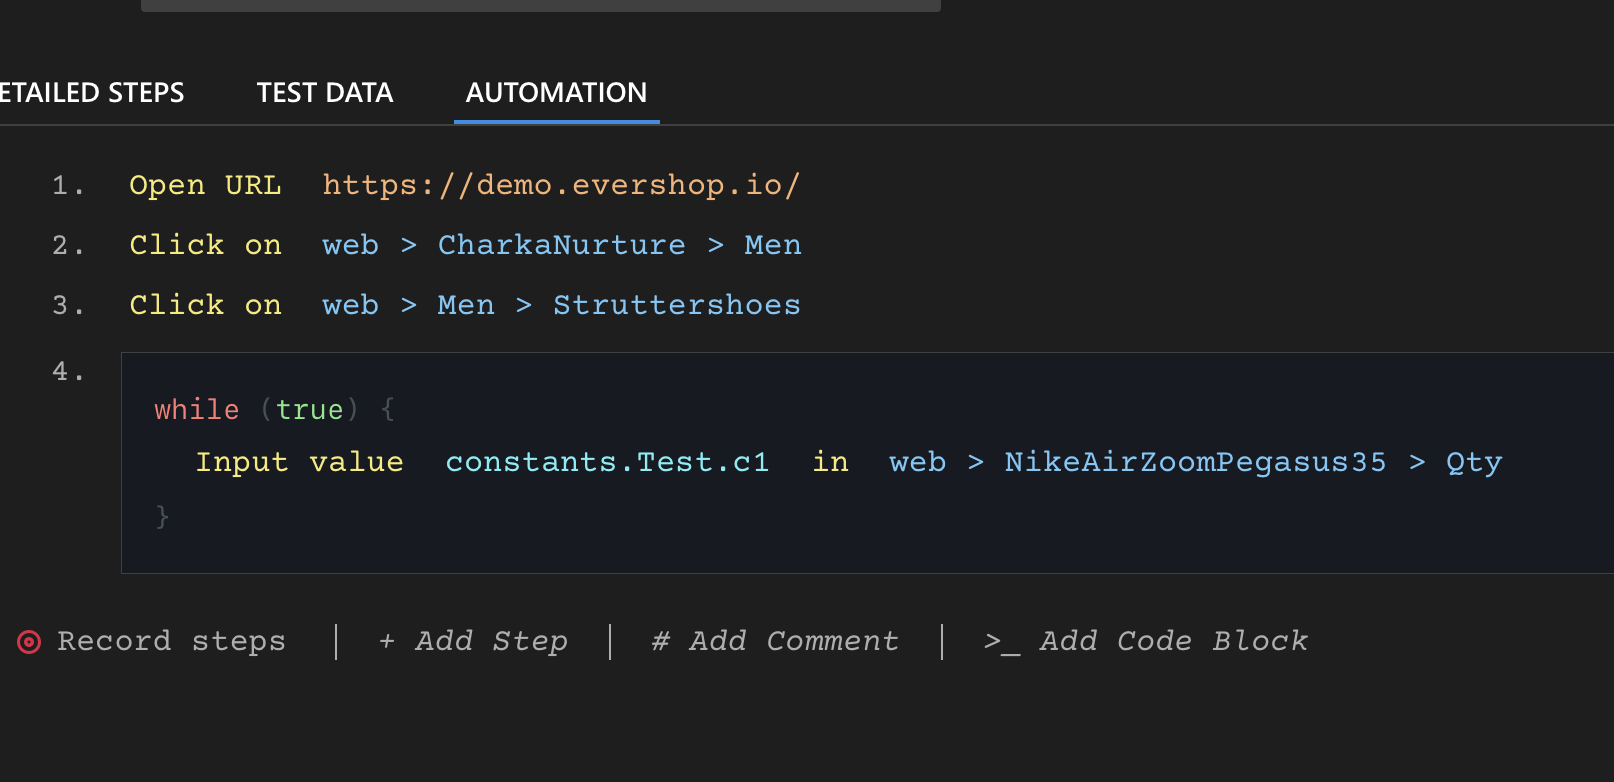Select the Qty element in step 4
The width and height of the screenshot is (1614, 782).
pos(1473,462)
